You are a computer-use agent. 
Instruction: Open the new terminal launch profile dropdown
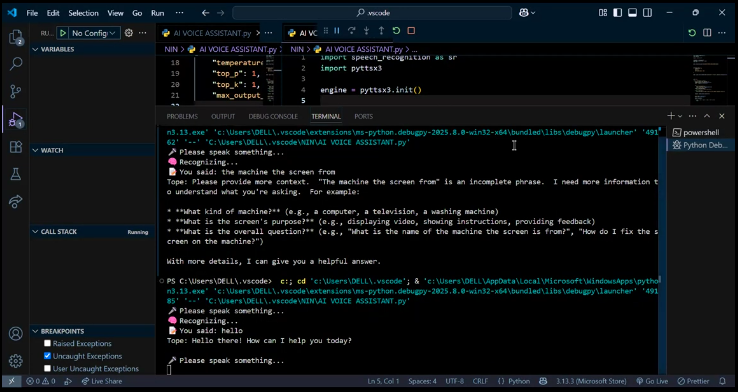(680, 116)
